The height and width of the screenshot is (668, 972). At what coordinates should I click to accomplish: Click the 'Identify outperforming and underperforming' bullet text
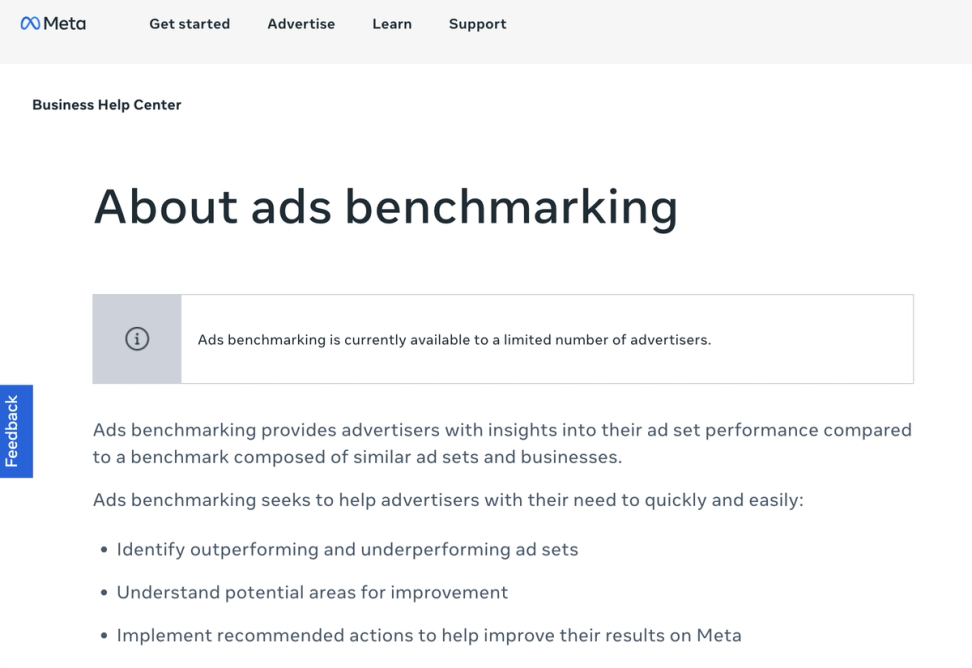pos(347,549)
